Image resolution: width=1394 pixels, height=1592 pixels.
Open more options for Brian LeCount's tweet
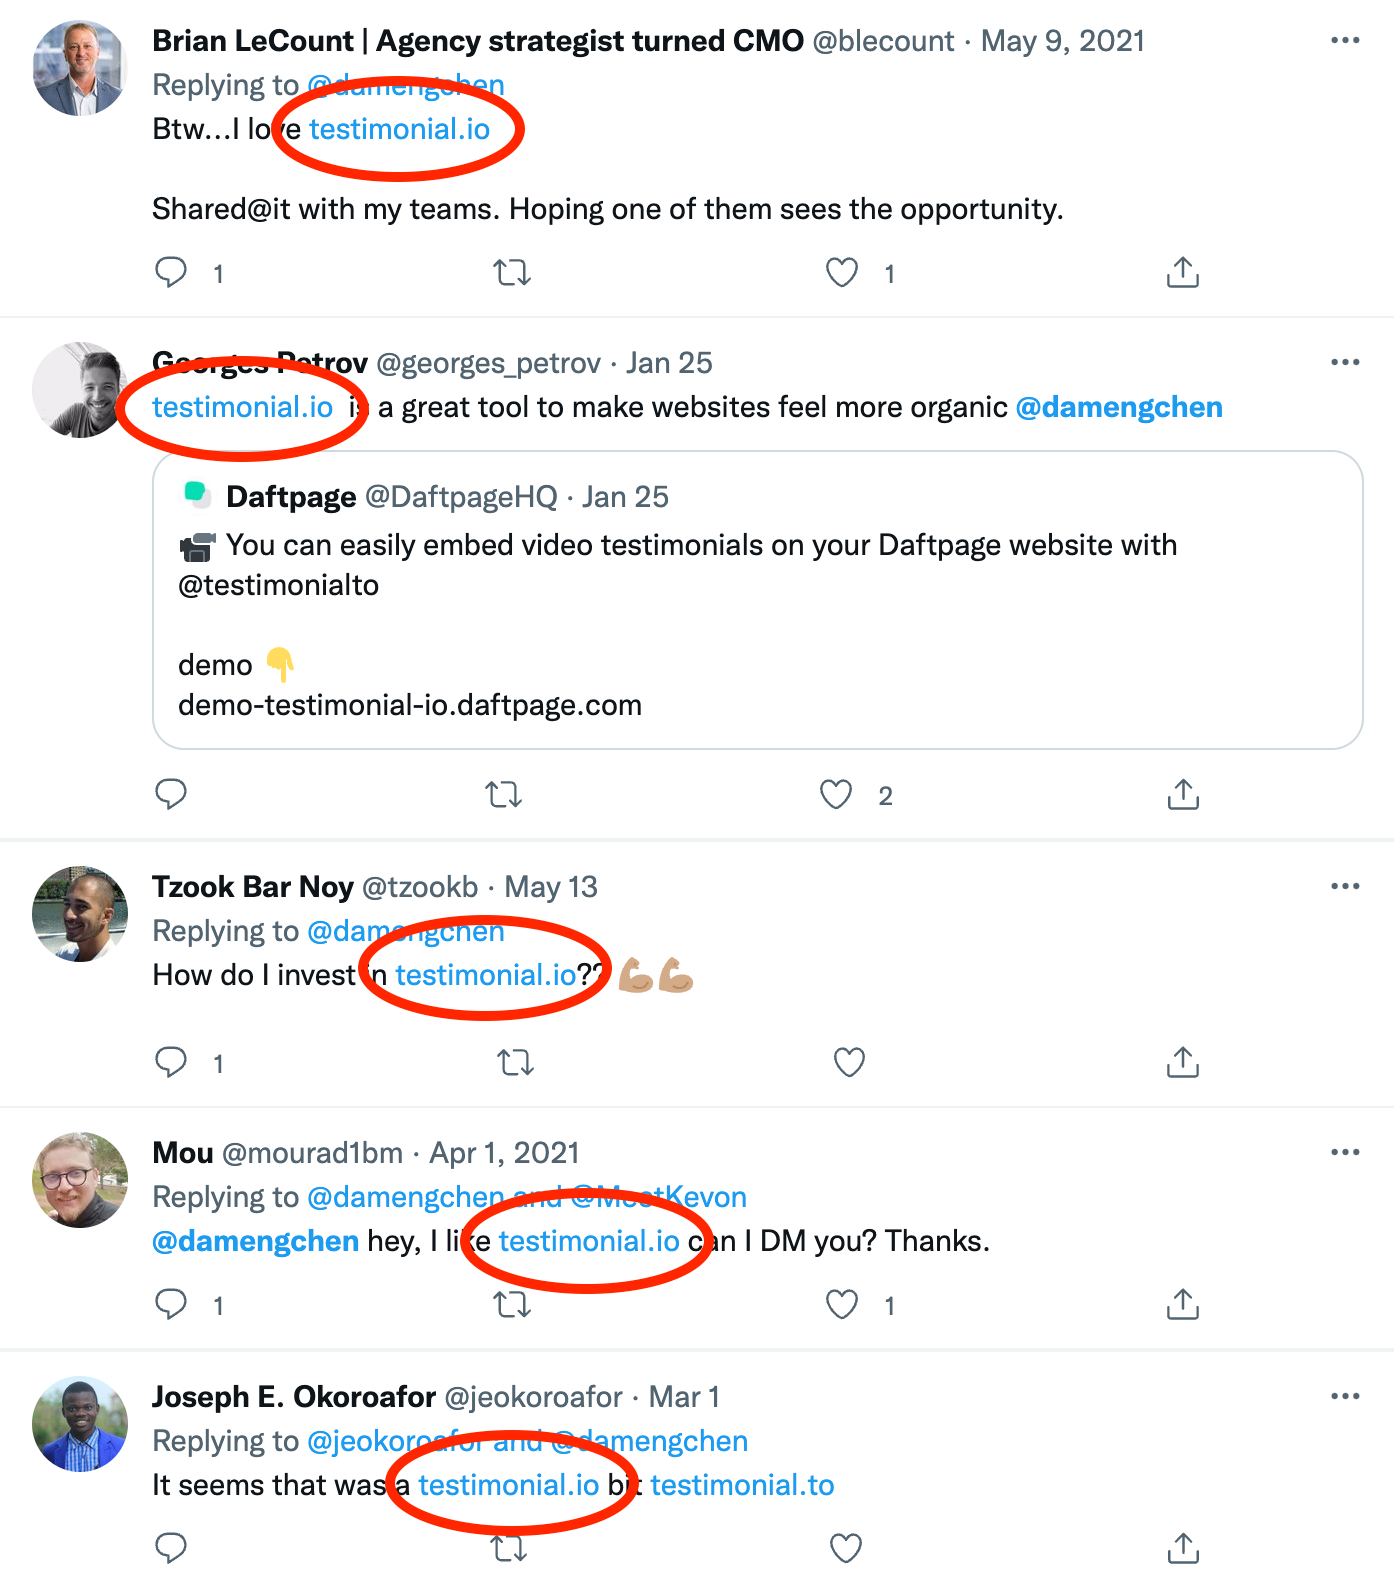point(1345,41)
